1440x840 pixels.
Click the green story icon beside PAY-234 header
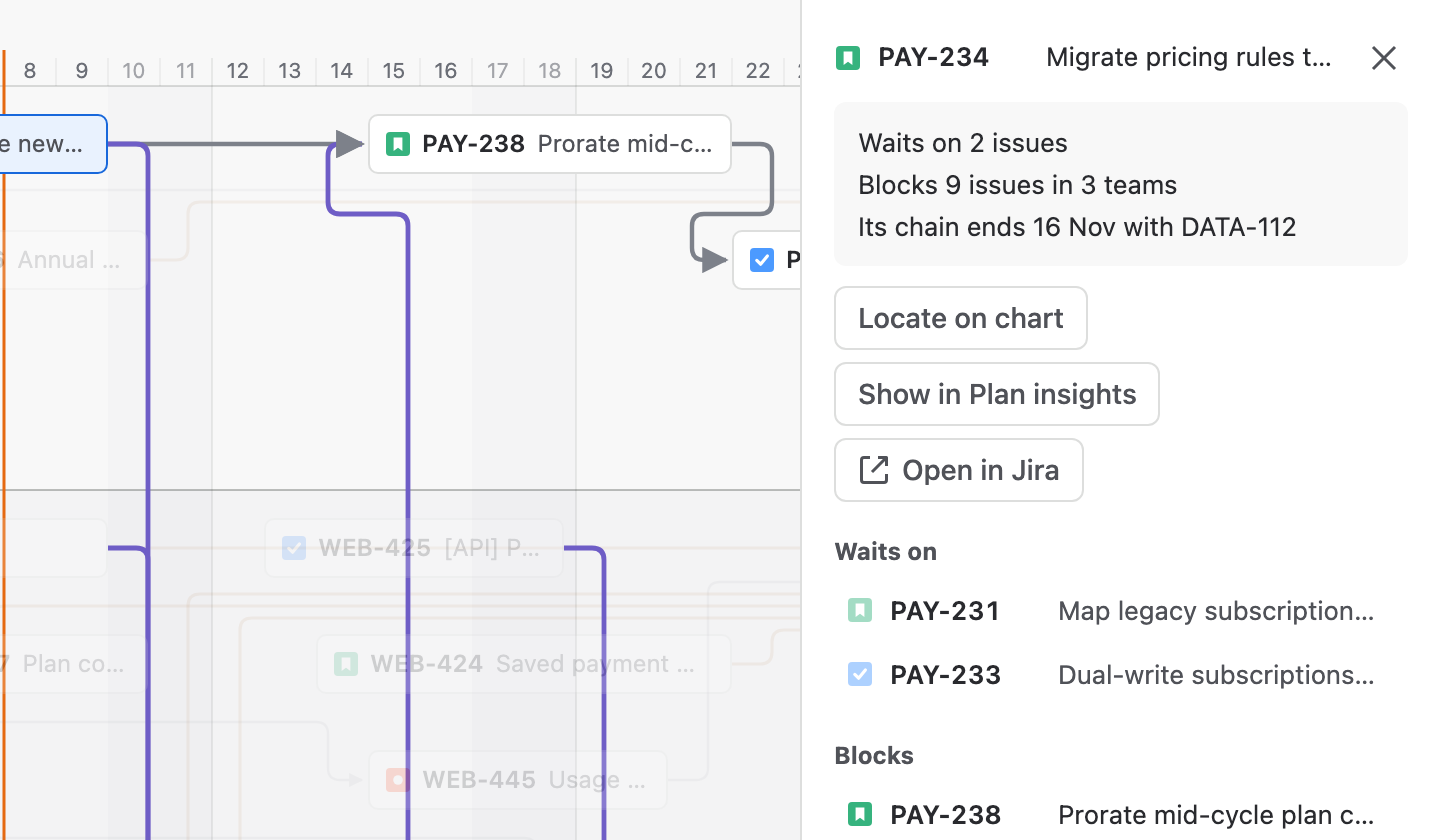848,58
